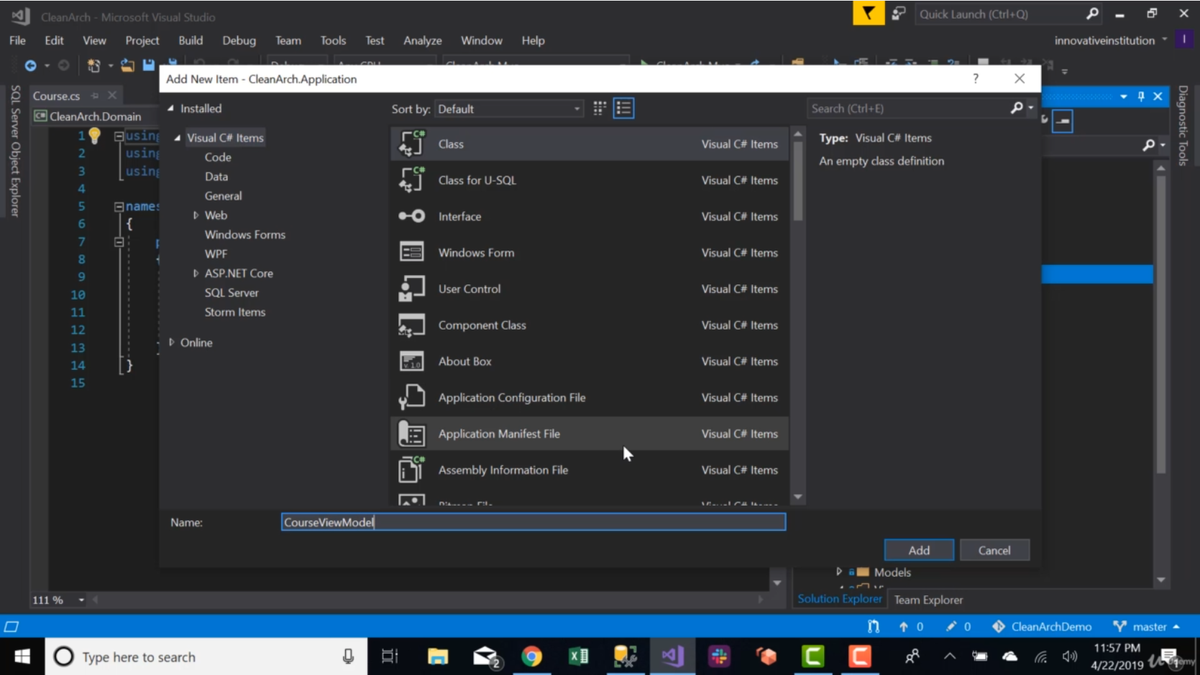The image size is (1200, 675).
Task: Select the Data category
Action: coord(216,177)
